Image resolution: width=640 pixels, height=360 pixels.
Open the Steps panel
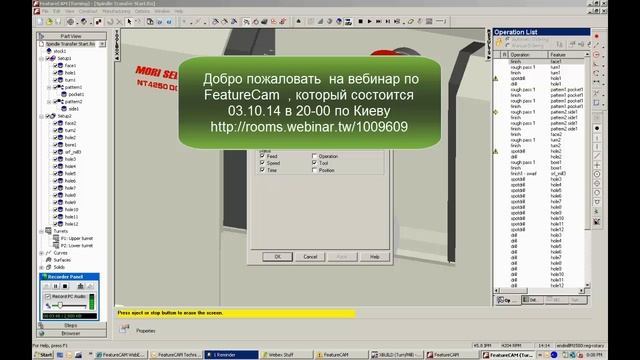coord(71,325)
